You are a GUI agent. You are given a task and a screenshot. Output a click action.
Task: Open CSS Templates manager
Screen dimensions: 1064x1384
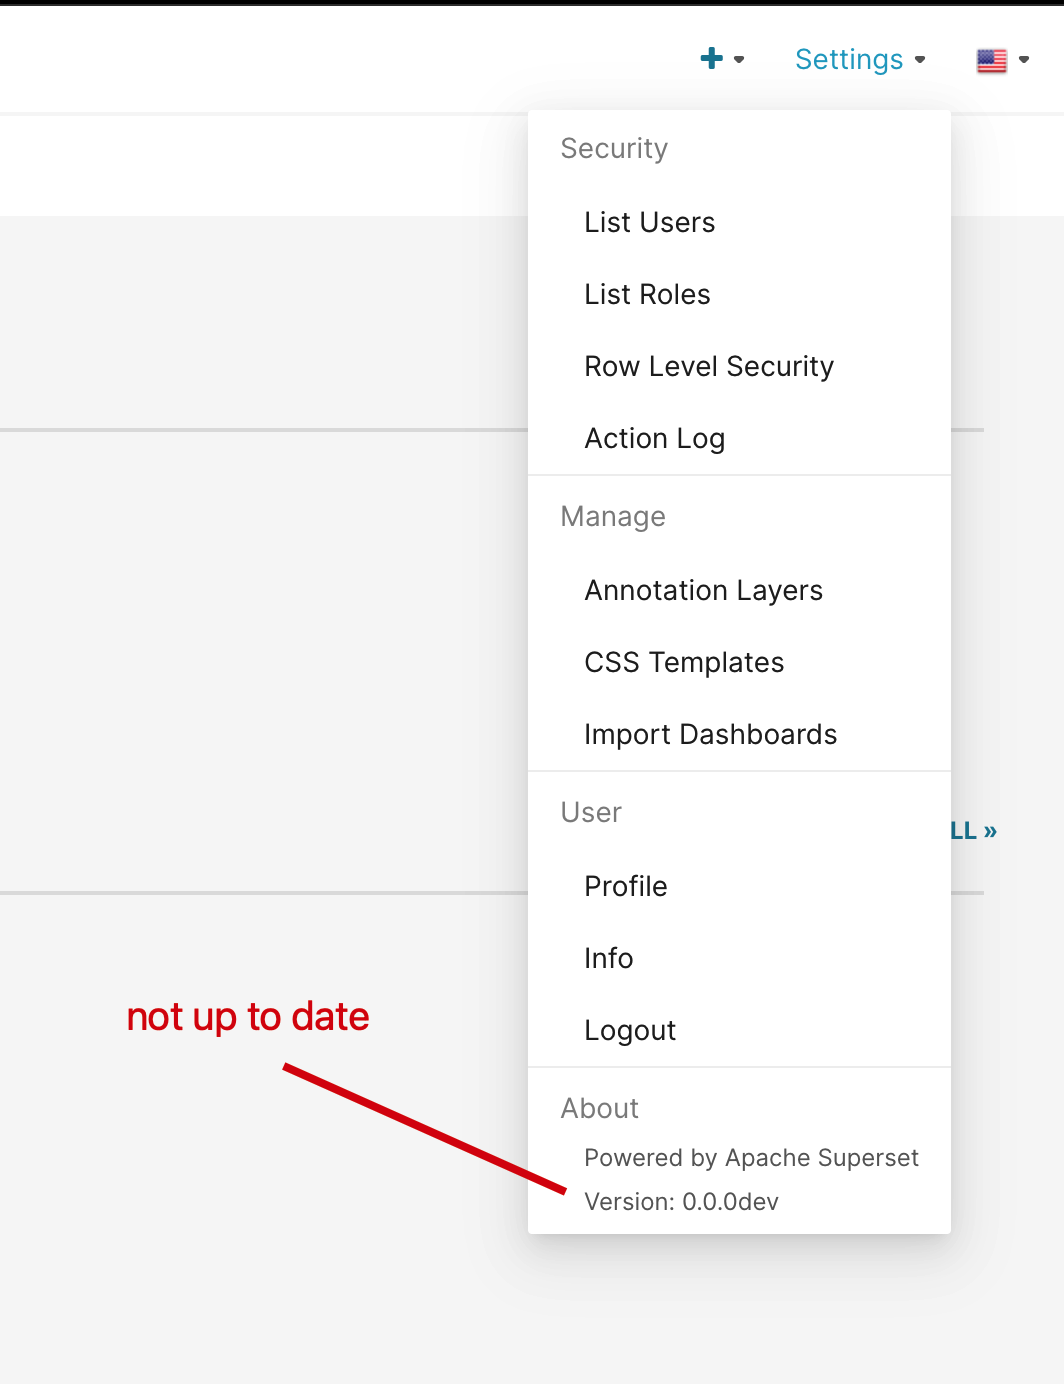tap(684, 662)
